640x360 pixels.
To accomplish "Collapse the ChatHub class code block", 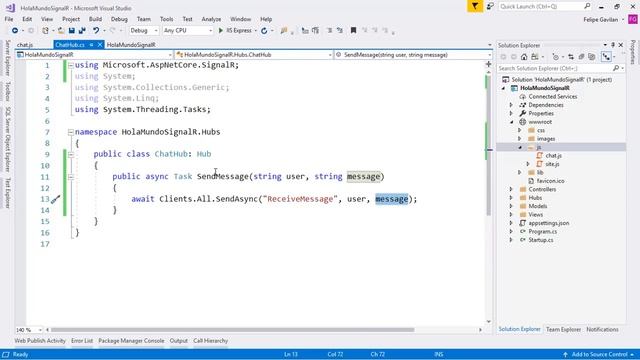I will pos(71,155).
